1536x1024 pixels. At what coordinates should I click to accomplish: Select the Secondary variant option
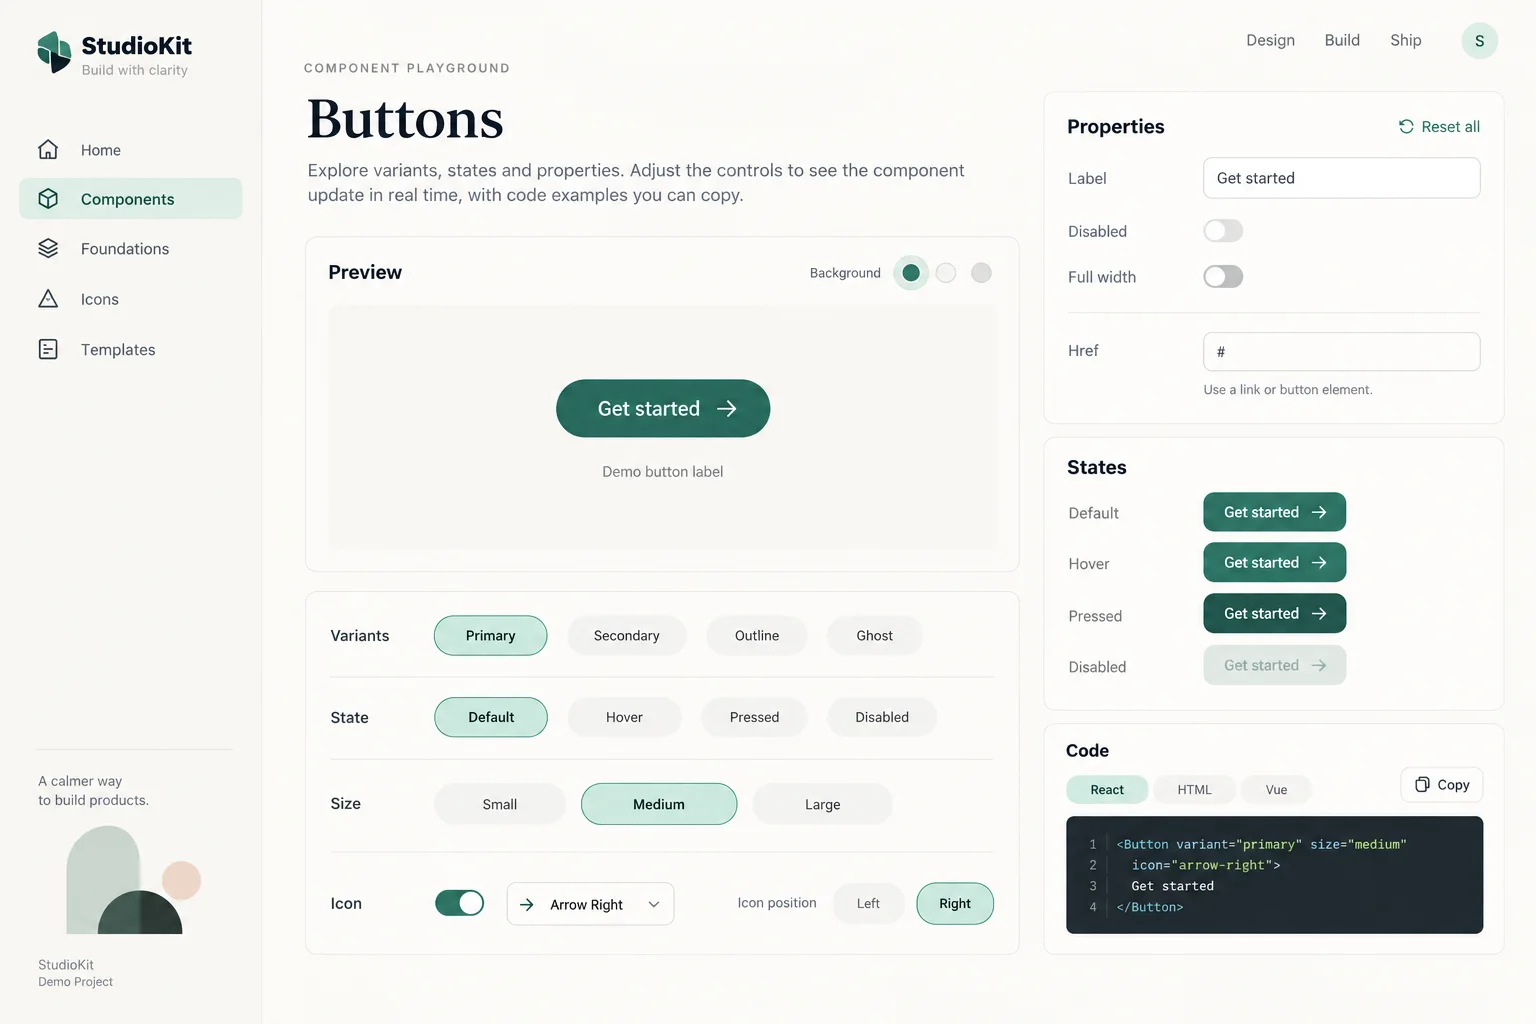627,636
